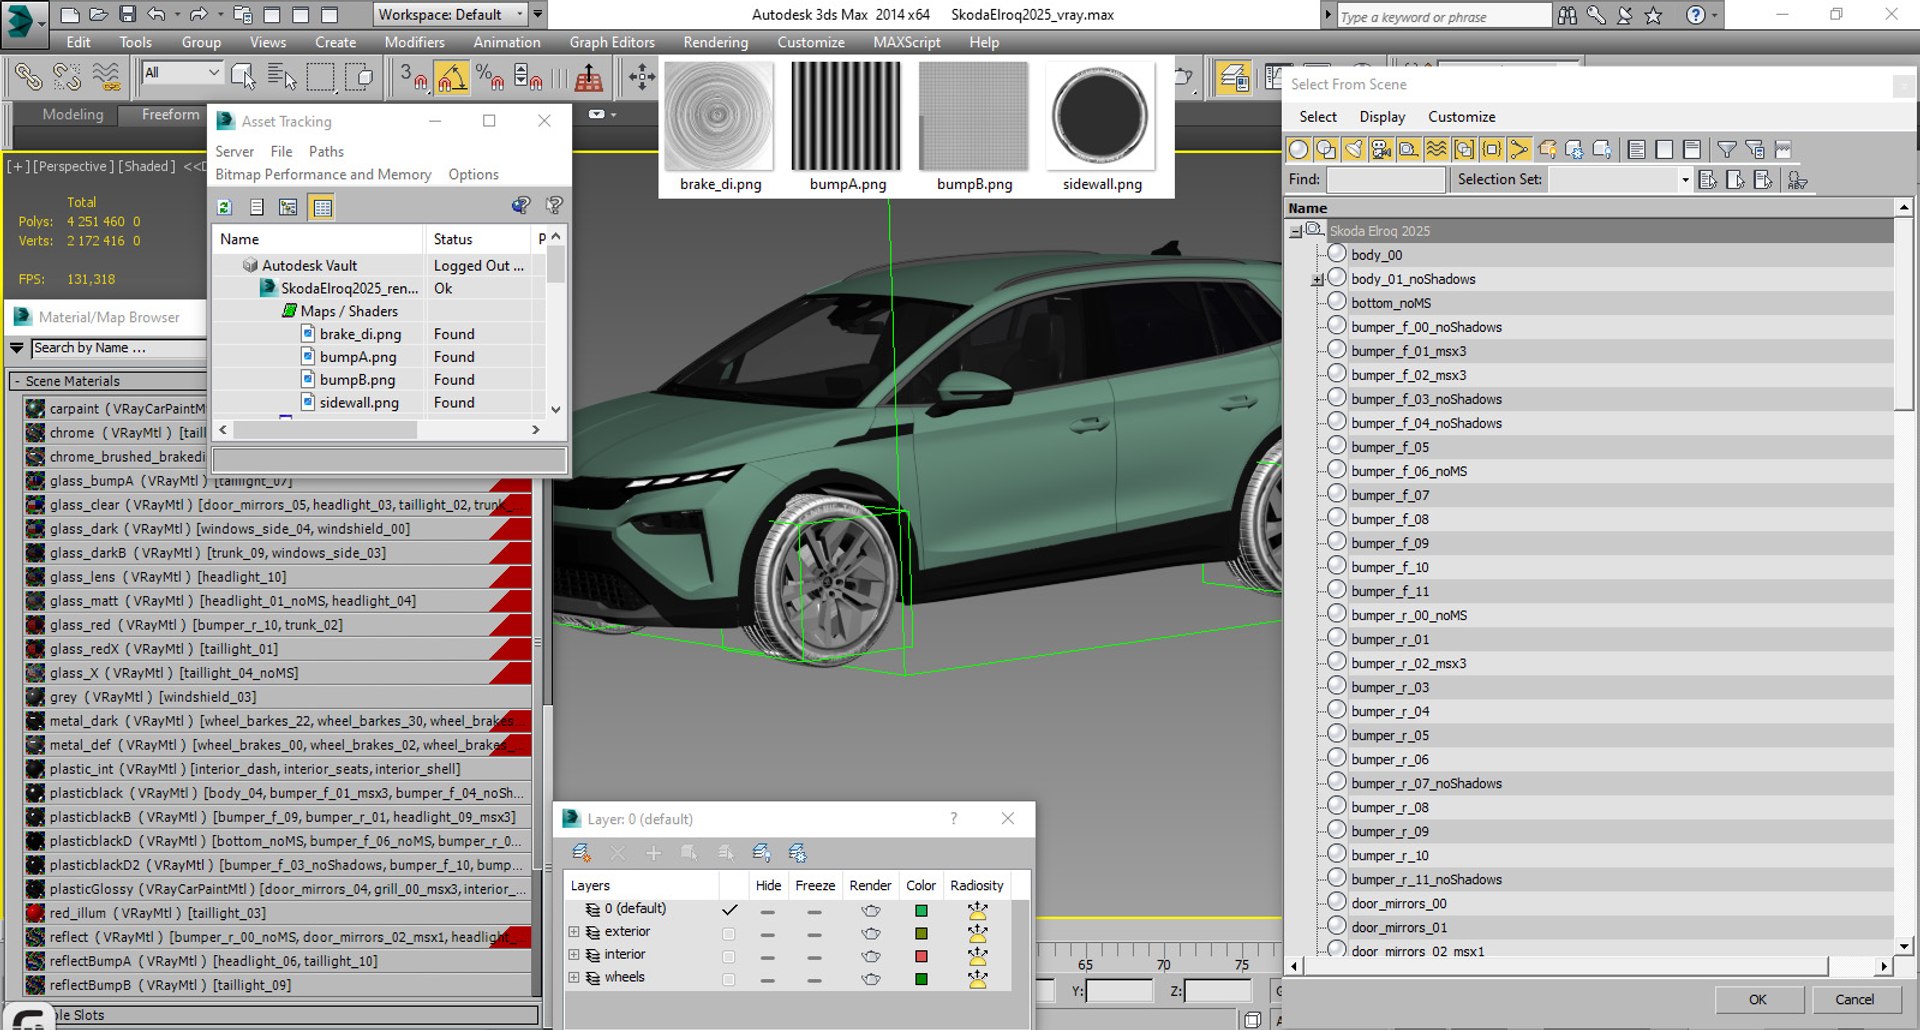
Task: Click the Binoculars search icon in title bar
Action: click(x=1567, y=15)
